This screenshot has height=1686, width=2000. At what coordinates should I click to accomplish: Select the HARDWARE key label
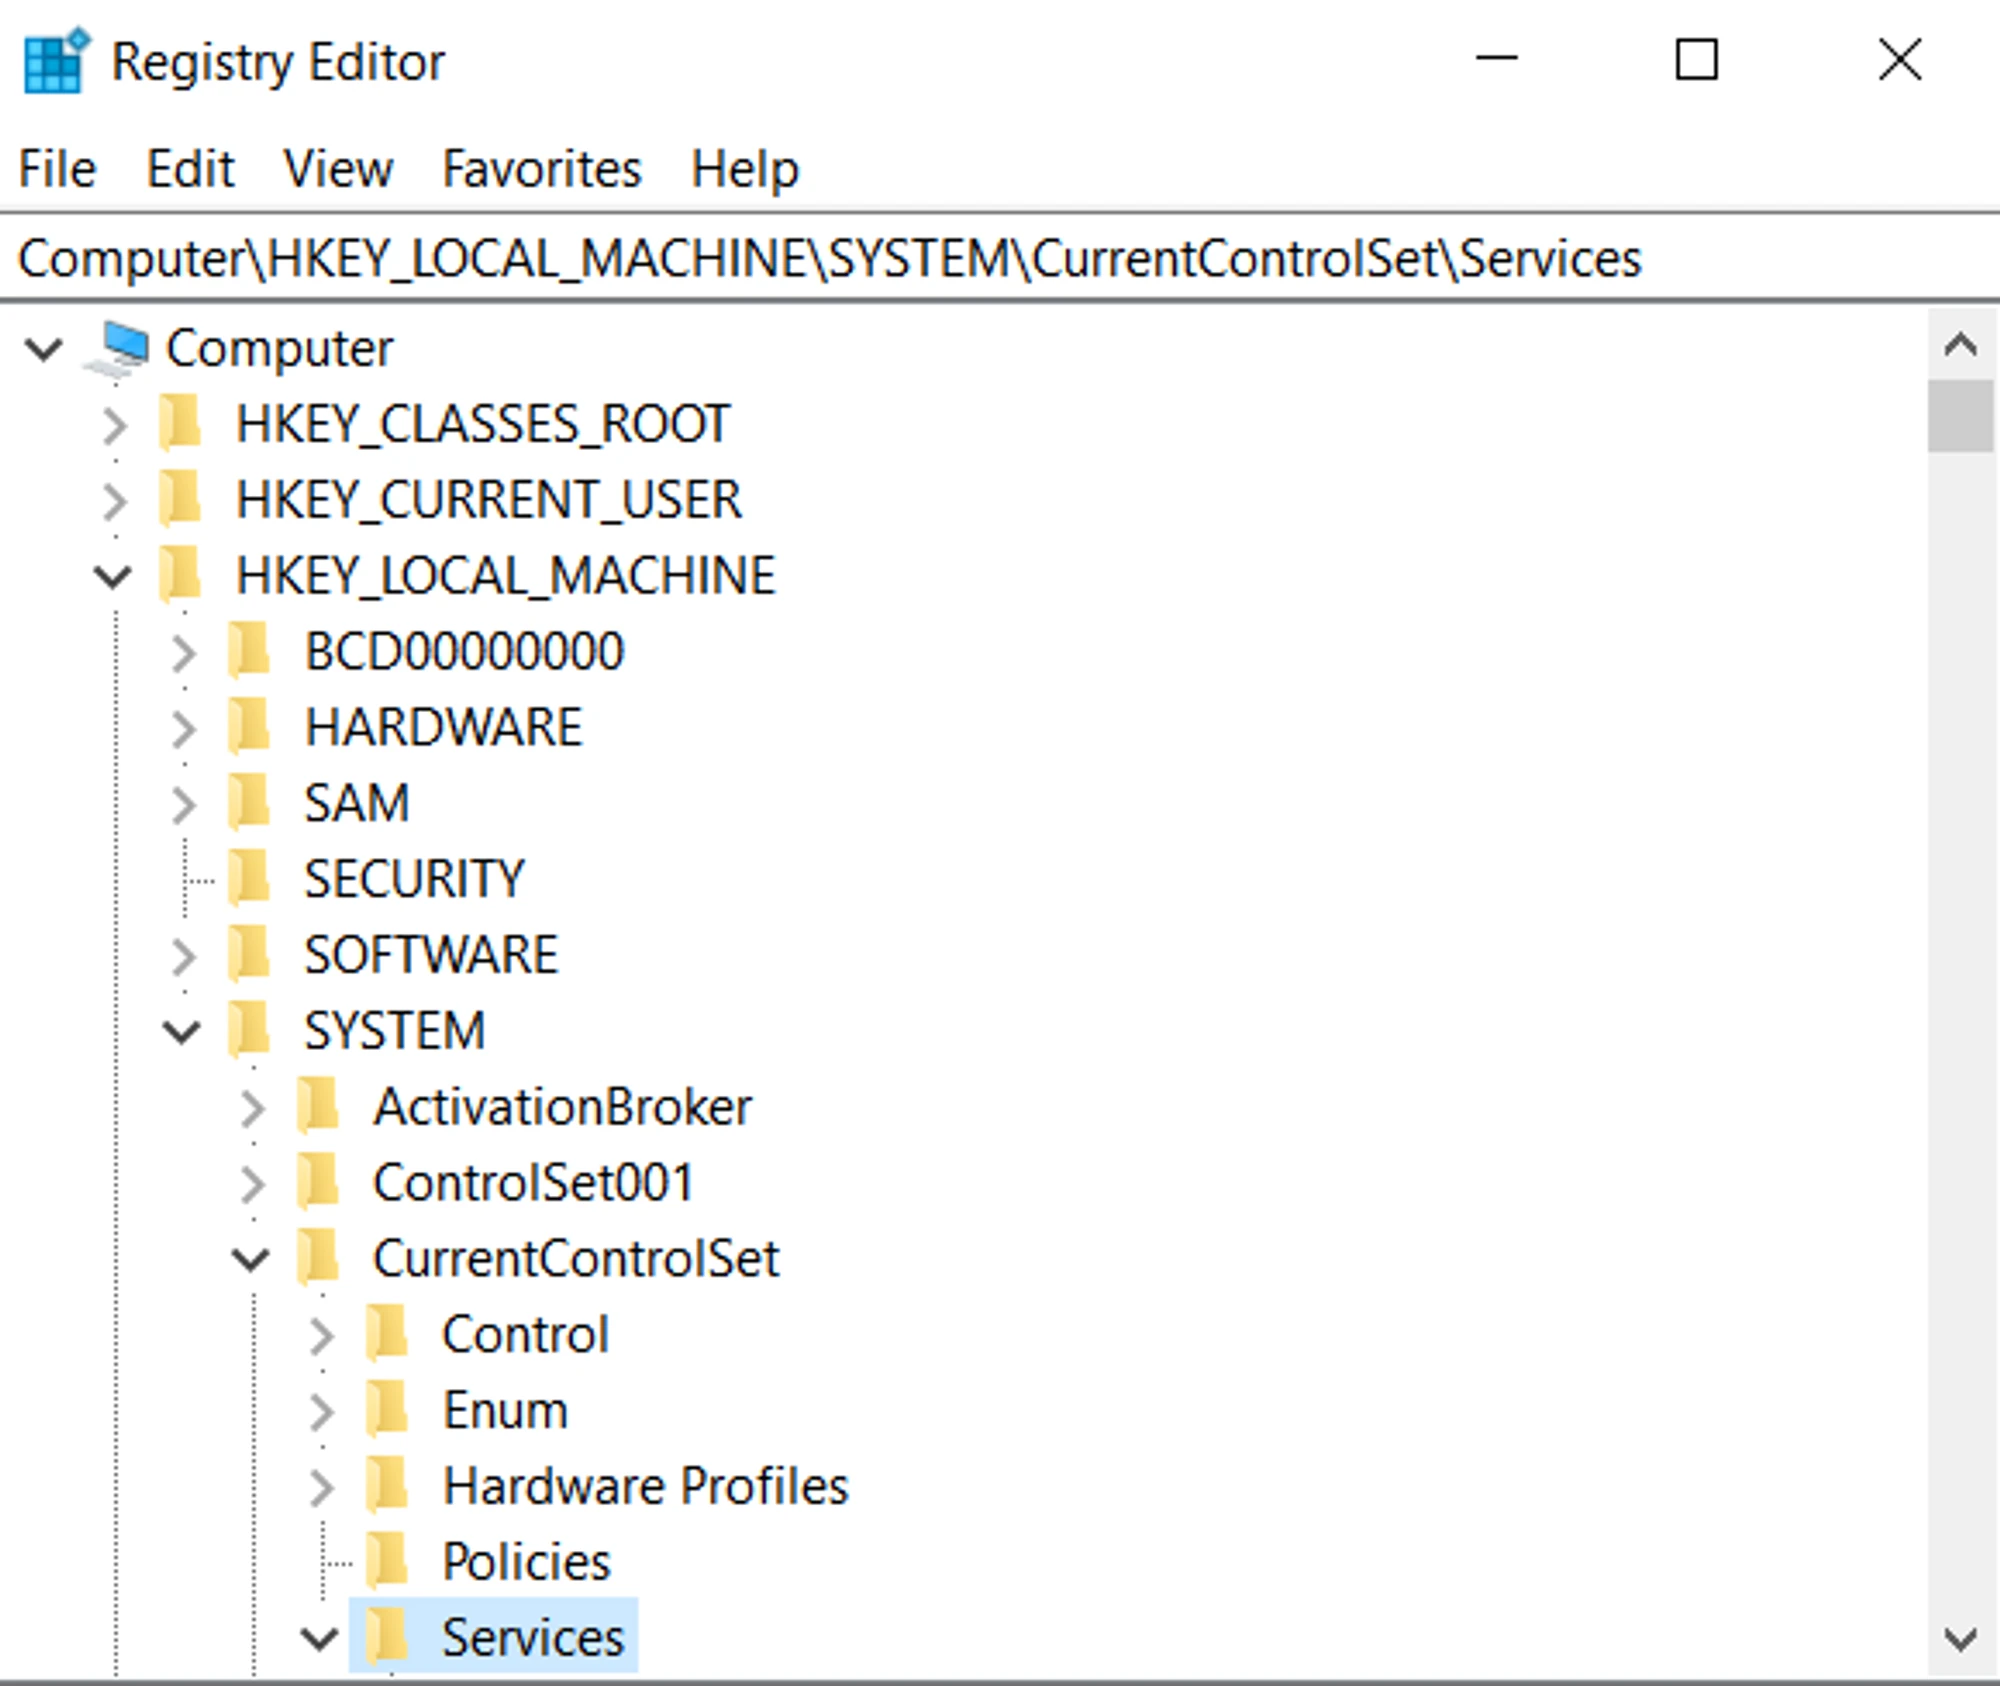443,727
